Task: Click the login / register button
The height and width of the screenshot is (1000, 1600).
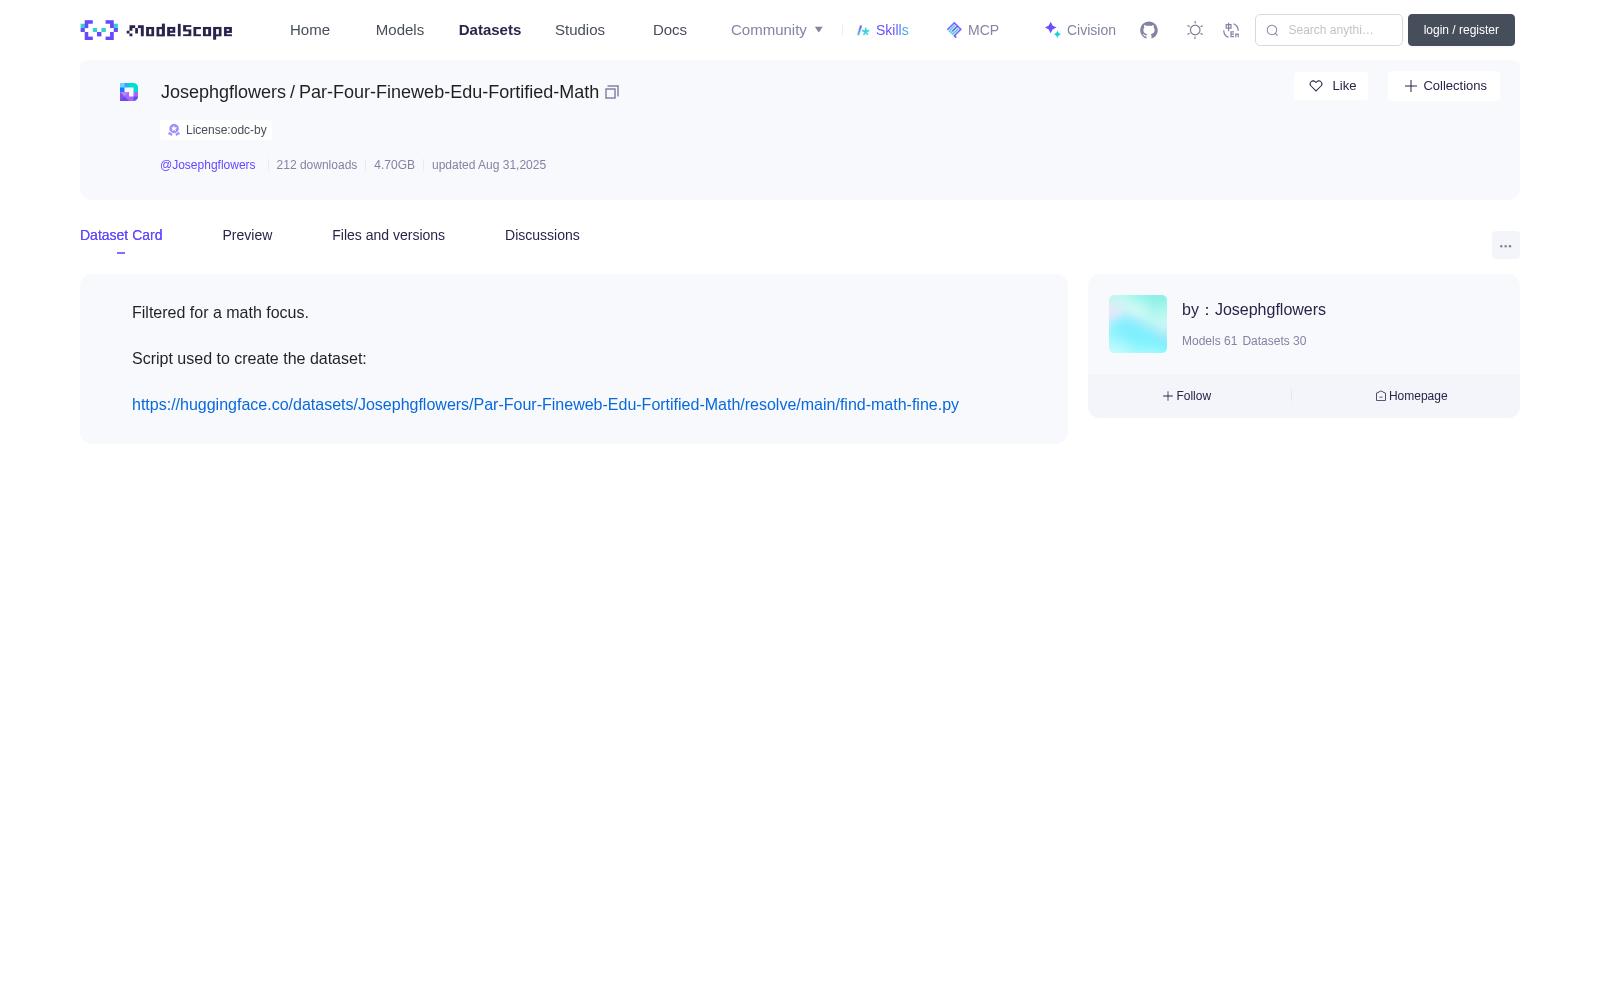Action: pos(1461,30)
